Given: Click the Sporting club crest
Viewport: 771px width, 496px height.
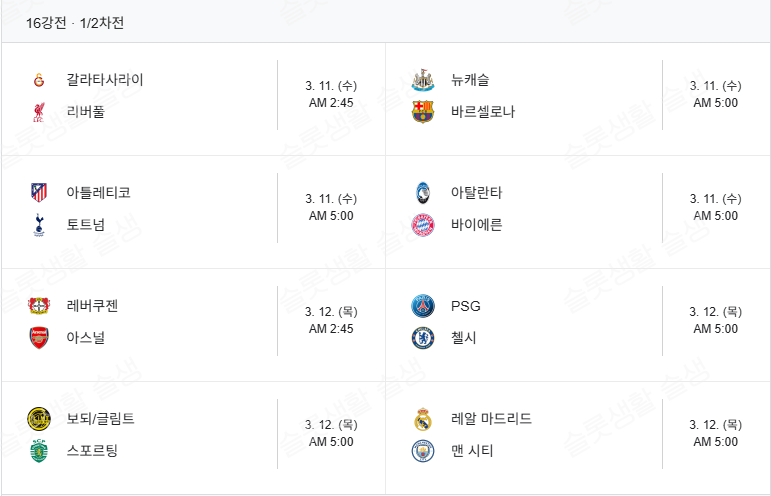Looking at the screenshot, I should tap(39, 451).
